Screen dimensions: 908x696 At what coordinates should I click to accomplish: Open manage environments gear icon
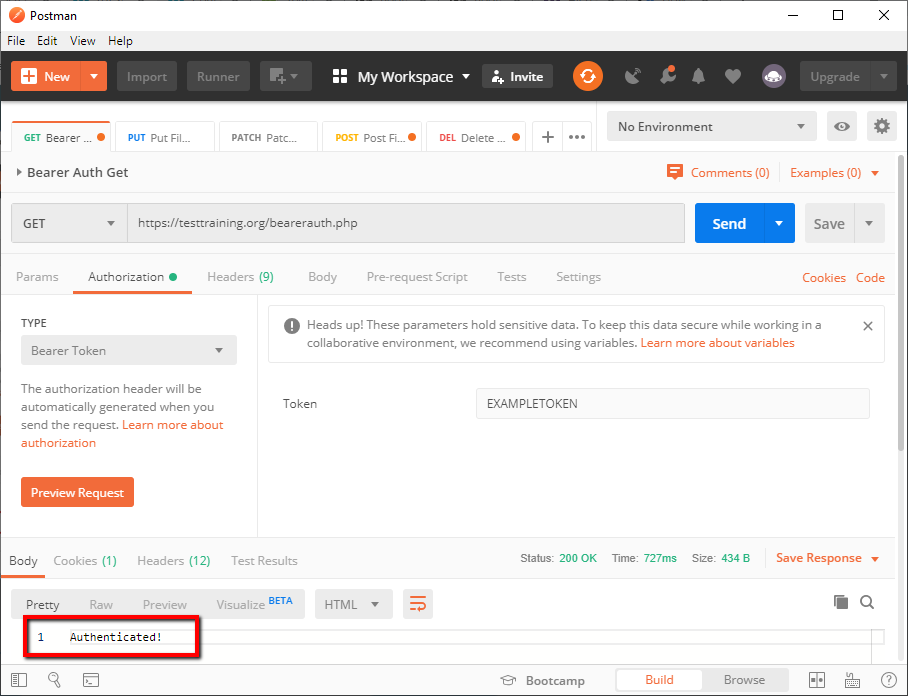pos(881,126)
